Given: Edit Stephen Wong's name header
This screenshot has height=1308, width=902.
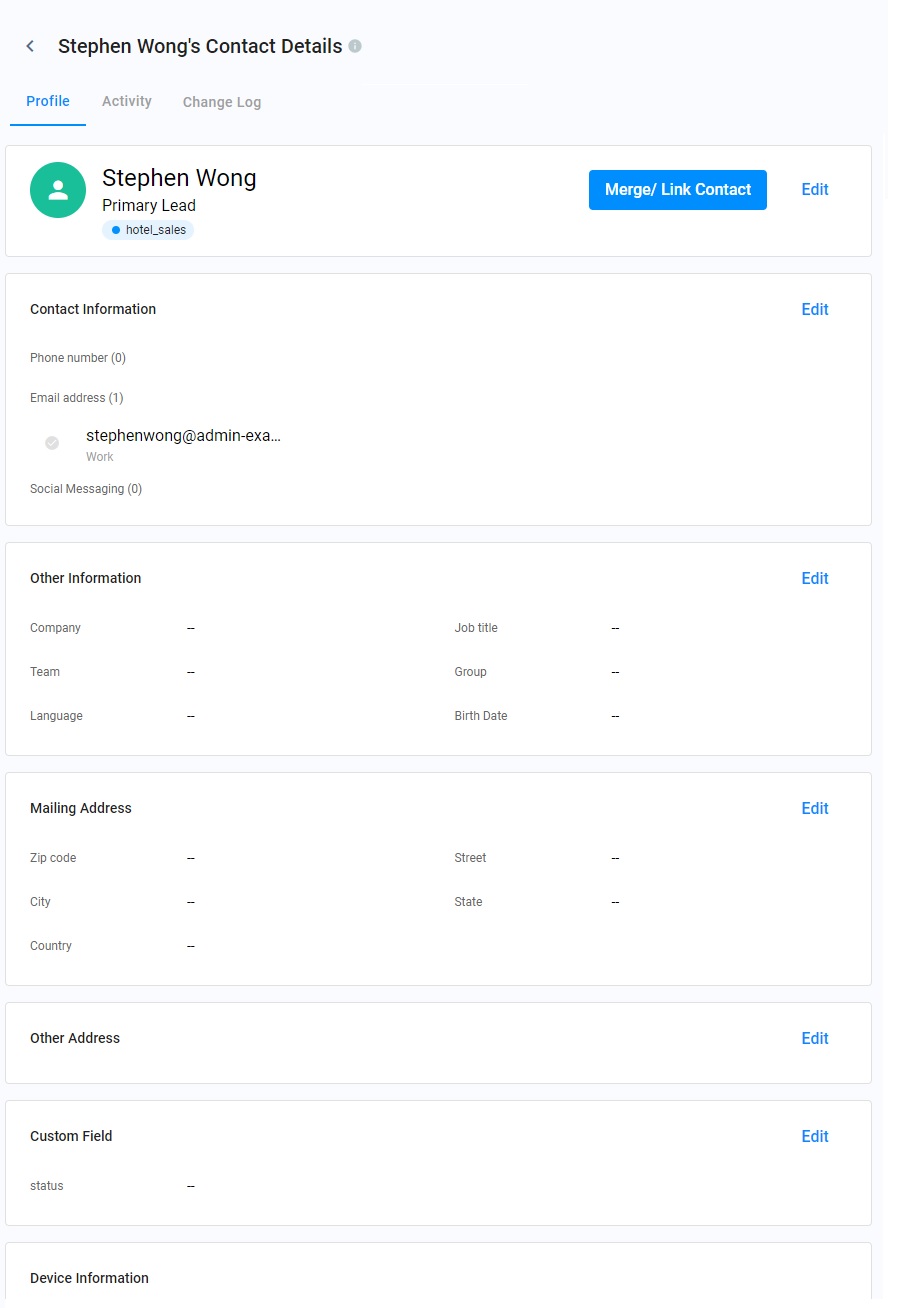Looking at the screenshot, I should point(815,190).
